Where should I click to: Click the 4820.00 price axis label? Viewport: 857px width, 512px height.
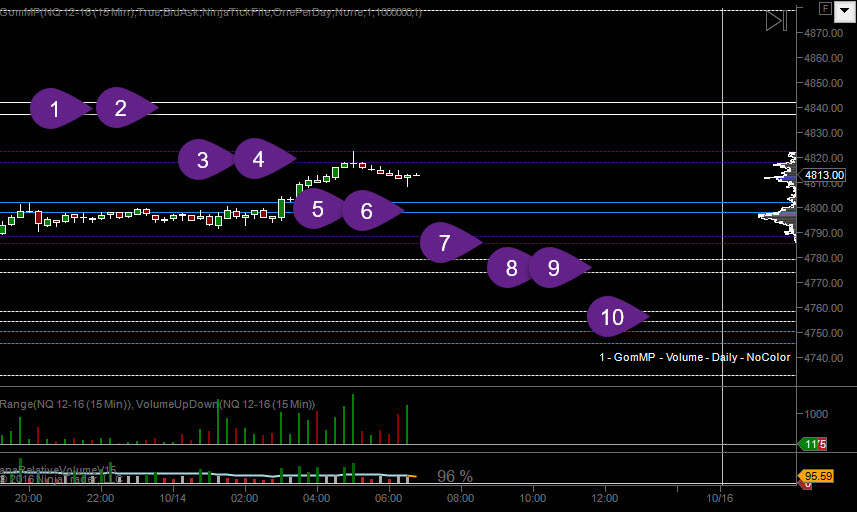[x=823, y=158]
